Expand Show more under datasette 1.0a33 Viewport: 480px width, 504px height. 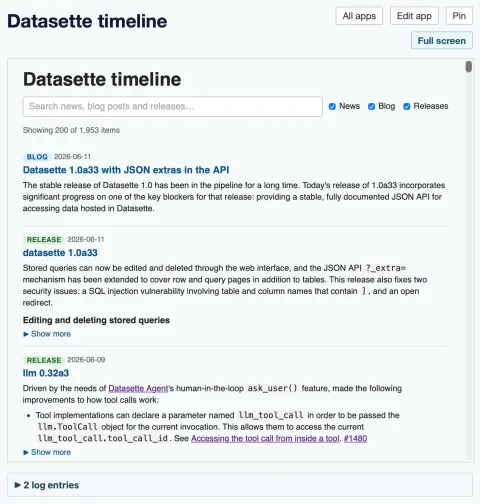coord(47,334)
